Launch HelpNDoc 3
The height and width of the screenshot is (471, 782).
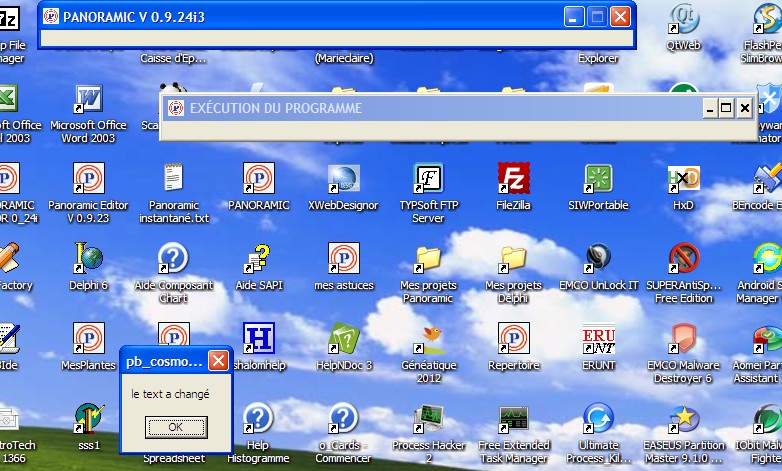tap(344, 338)
